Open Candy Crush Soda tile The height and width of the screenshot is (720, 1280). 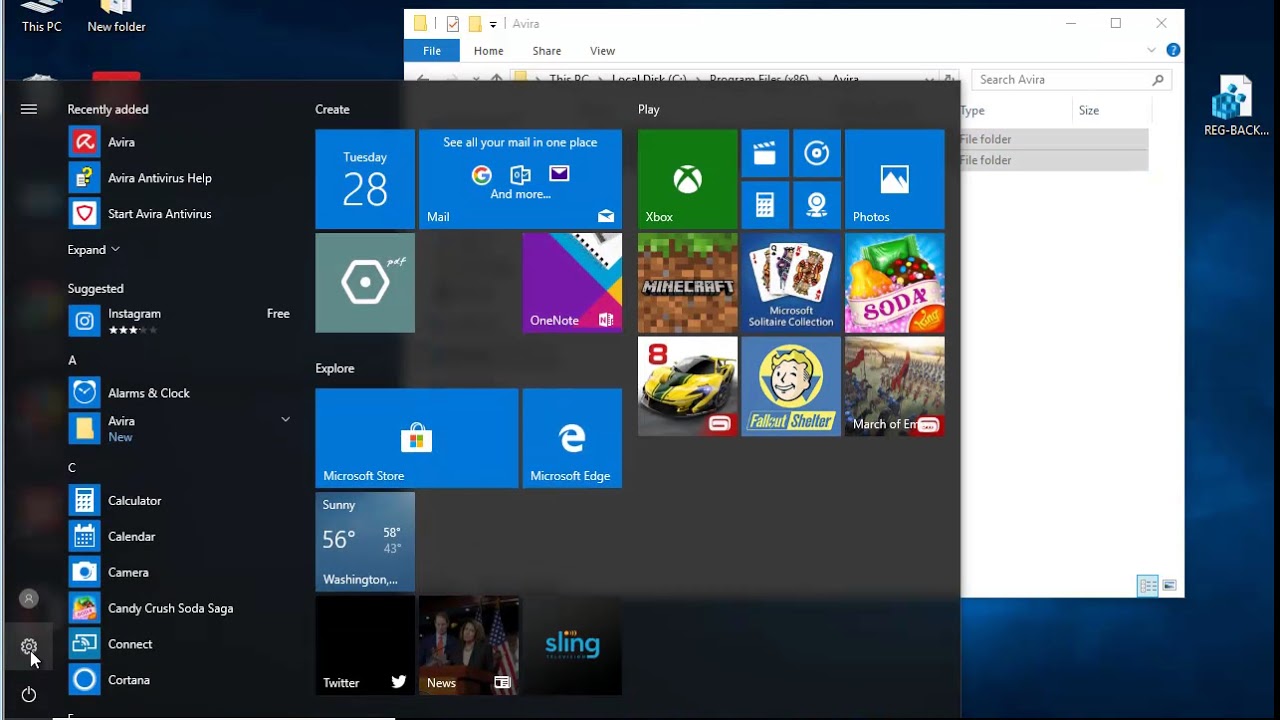coord(894,283)
